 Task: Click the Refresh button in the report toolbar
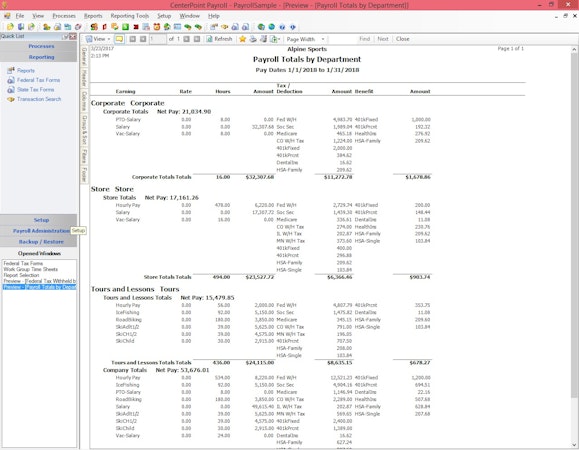(x=219, y=39)
